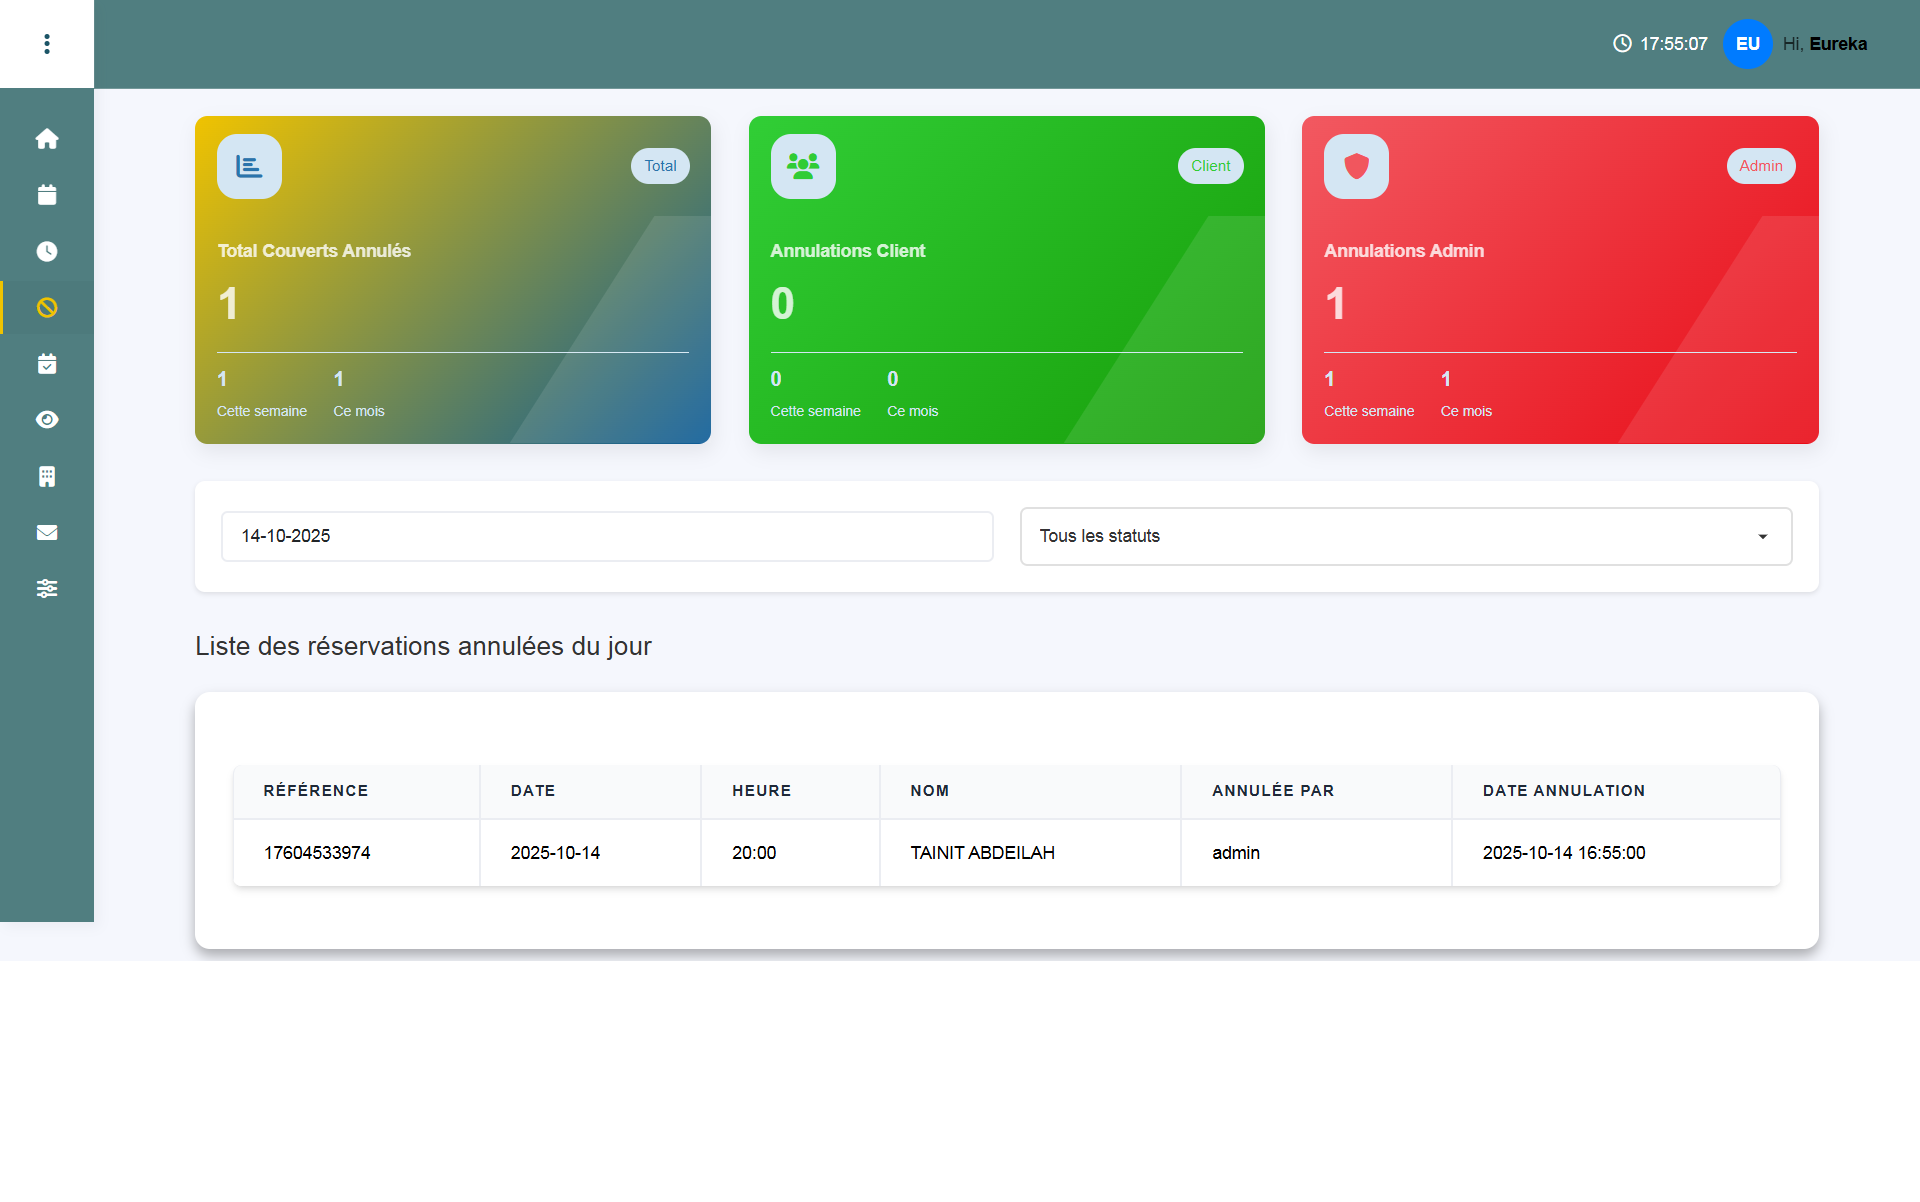Viewport: 1920px width, 1202px height.
Task: Click the Eureka username in header
Action: (x=1837, y=44)
